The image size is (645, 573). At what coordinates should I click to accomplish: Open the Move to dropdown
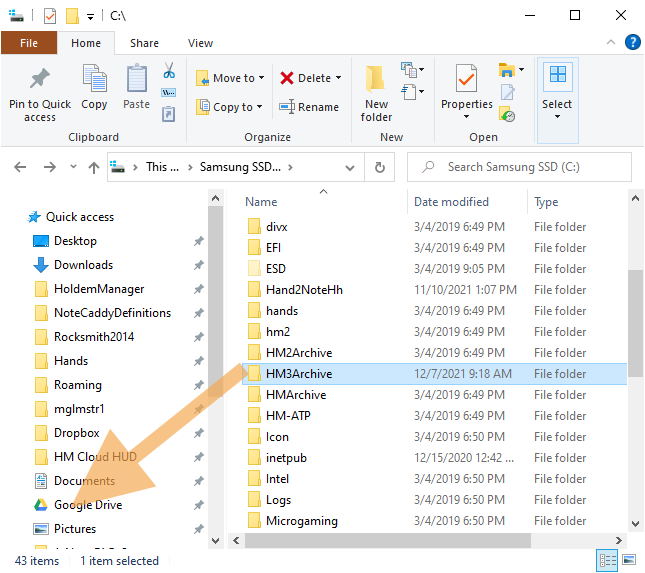[230, 78]
